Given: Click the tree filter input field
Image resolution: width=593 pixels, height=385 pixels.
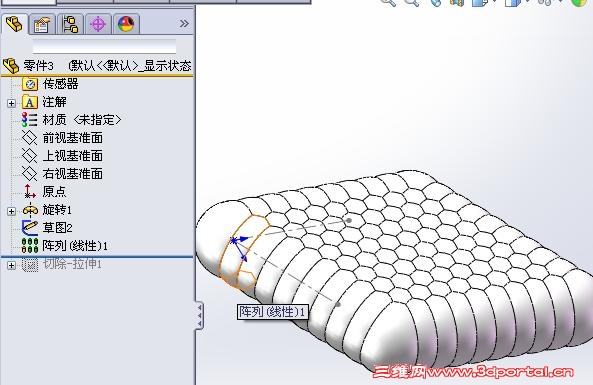Looking at the screenshot, I should 104,47.
